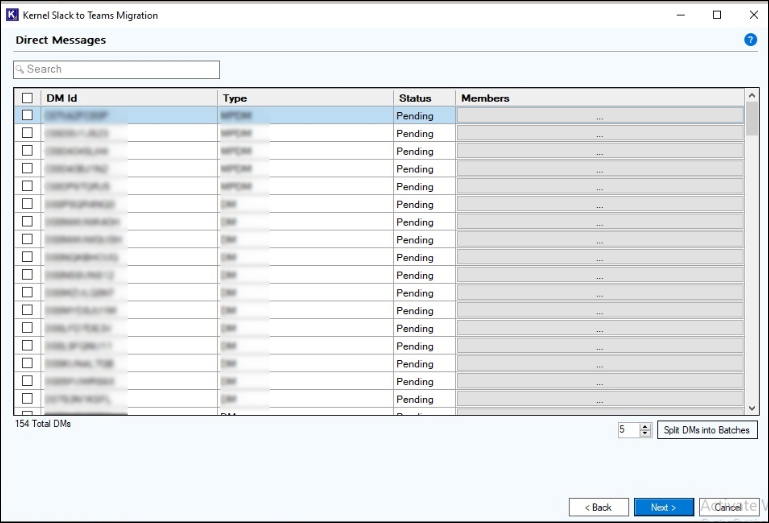Check the box of the highlighted blue row
The image size is (769, 523).
click(x=27, y=115)
